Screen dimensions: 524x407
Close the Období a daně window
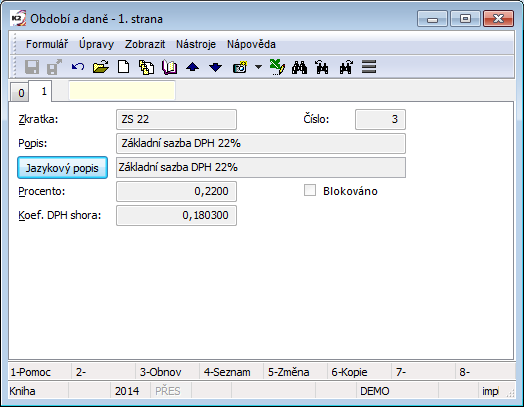tap(498, 19)
